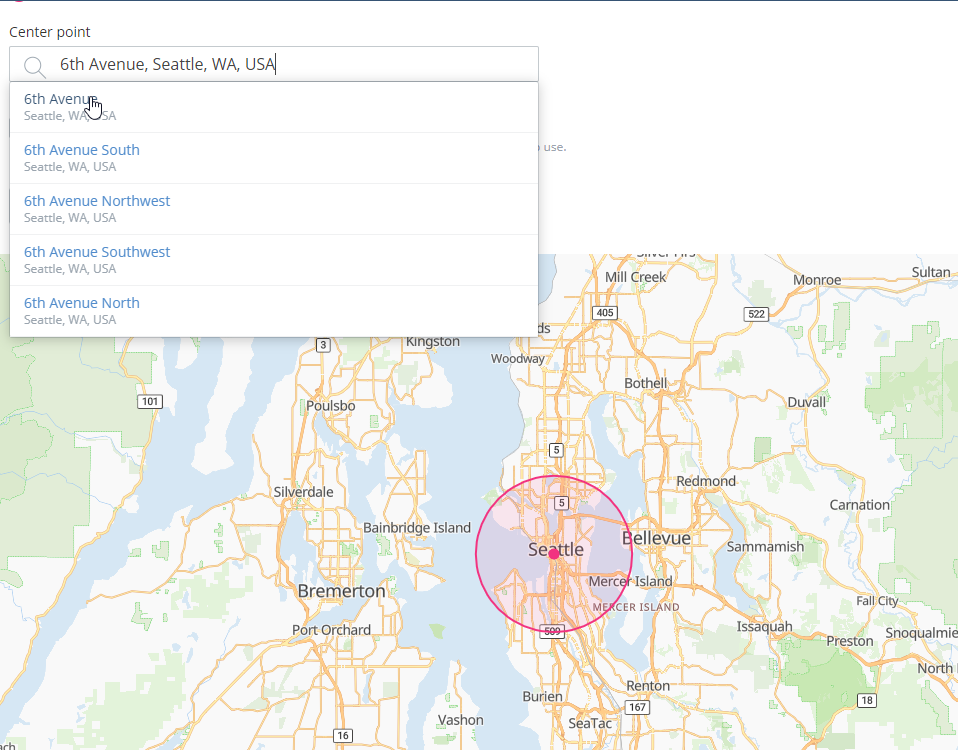Click the Issaquah label on map
This screenshot has width=958, height=750.
(x=764, y=627)
